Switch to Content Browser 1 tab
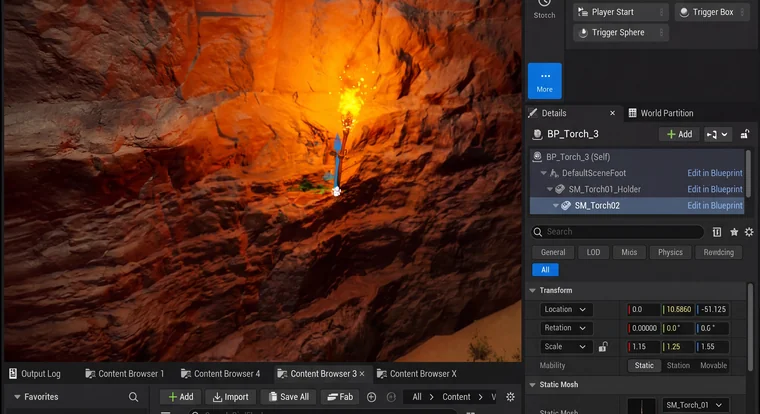 pyautogui.click(x=125, y=374)
